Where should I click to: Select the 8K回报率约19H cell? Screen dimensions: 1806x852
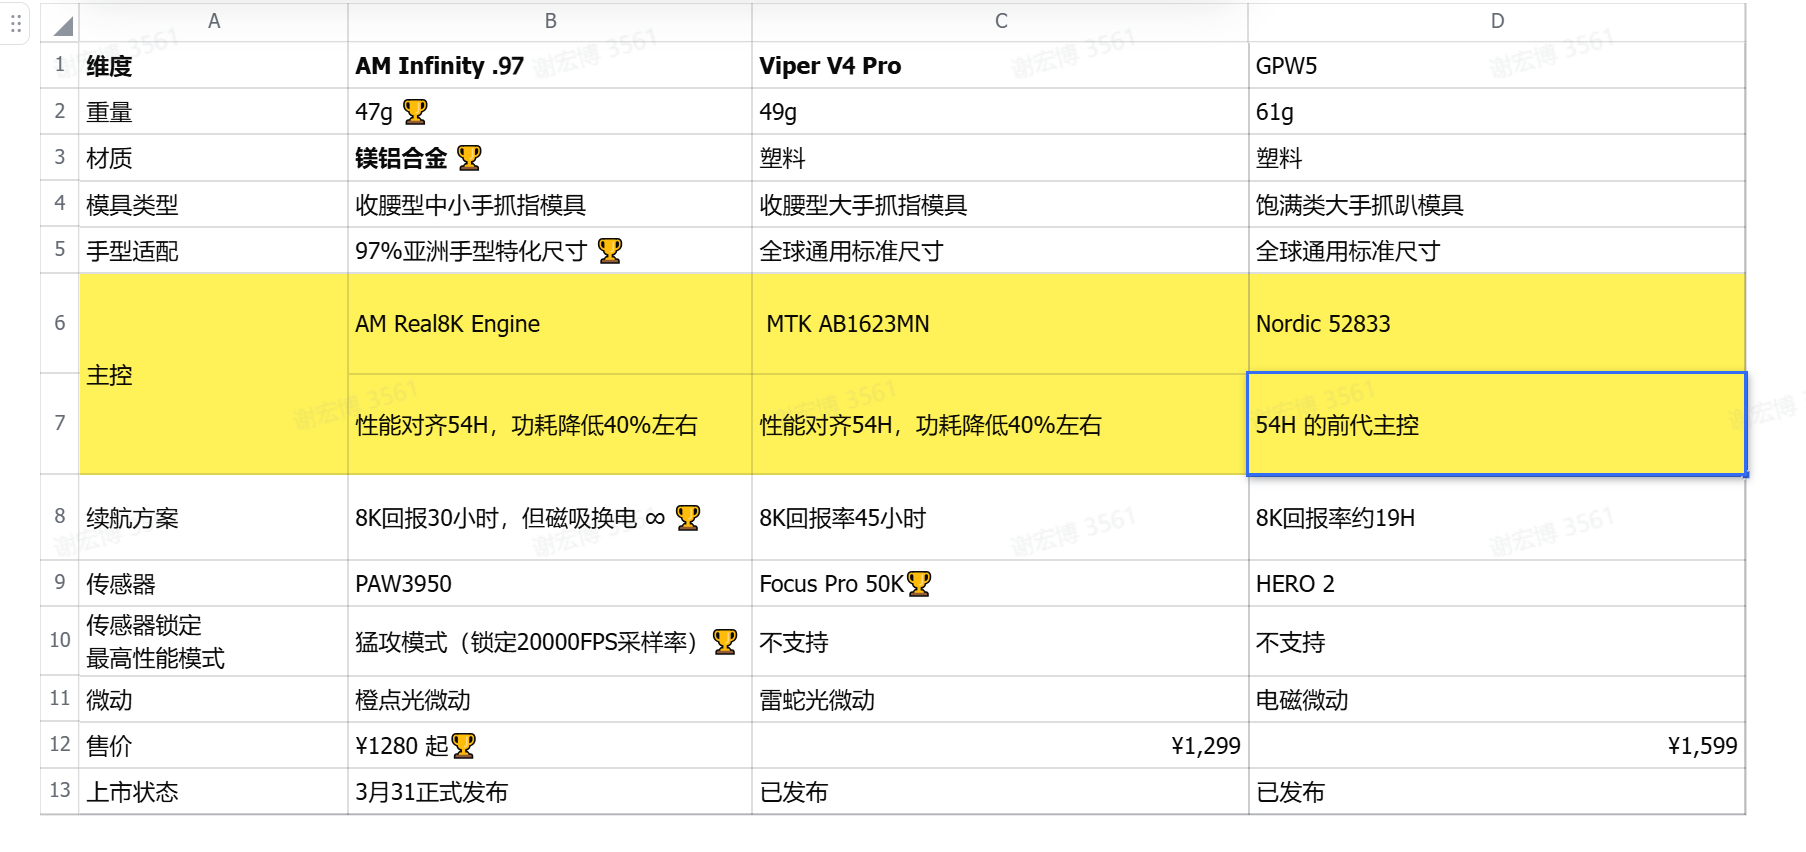1497,518
